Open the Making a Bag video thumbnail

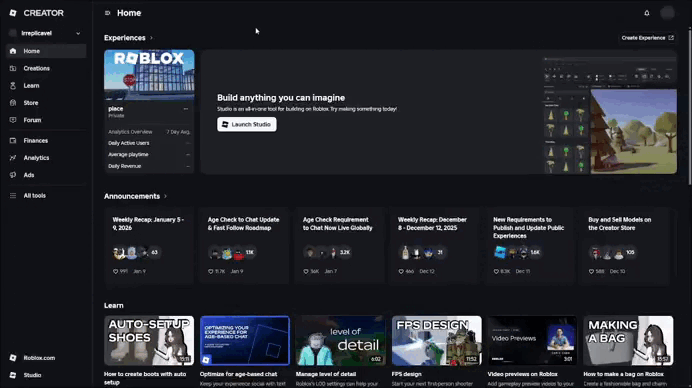click(628, 340)
